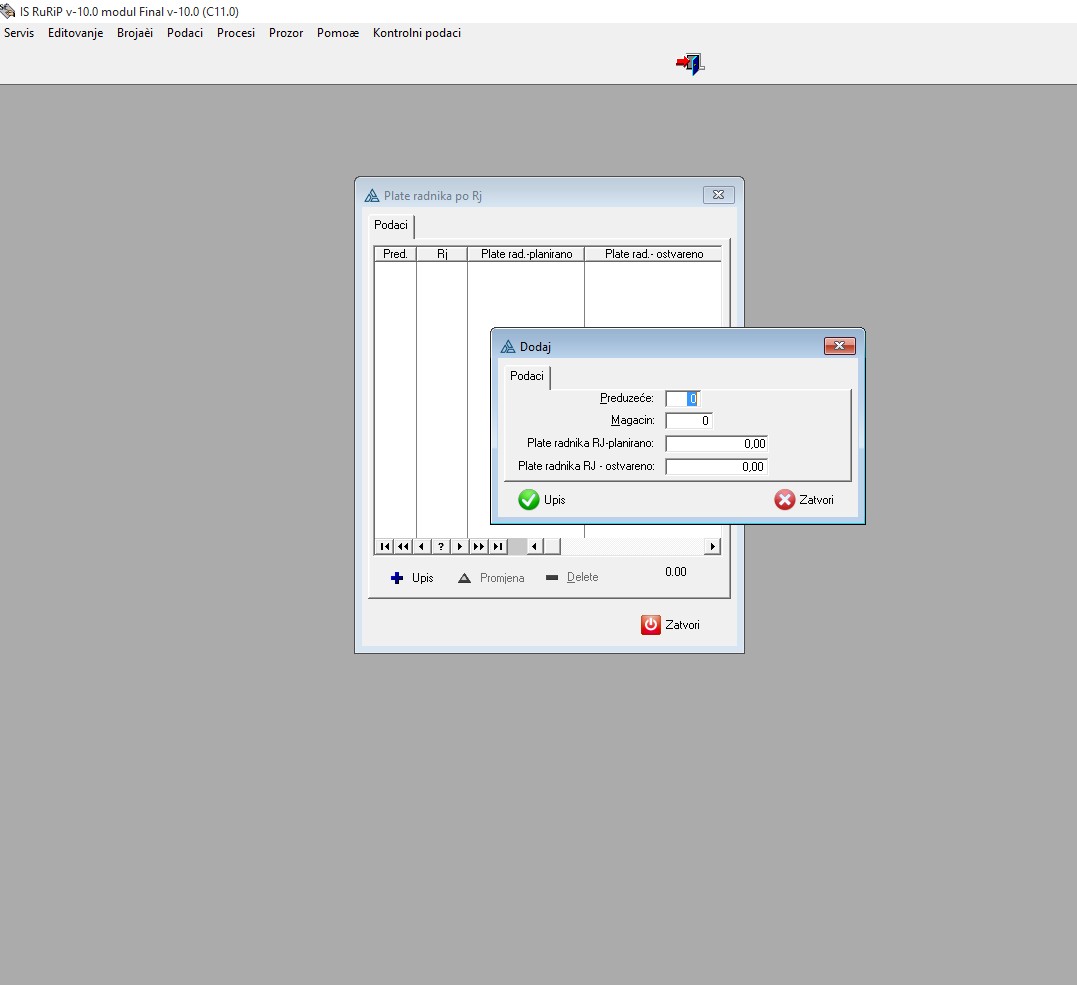1077x985 pixels.
Task: Open the Servis menu
Action: [19, 33]
